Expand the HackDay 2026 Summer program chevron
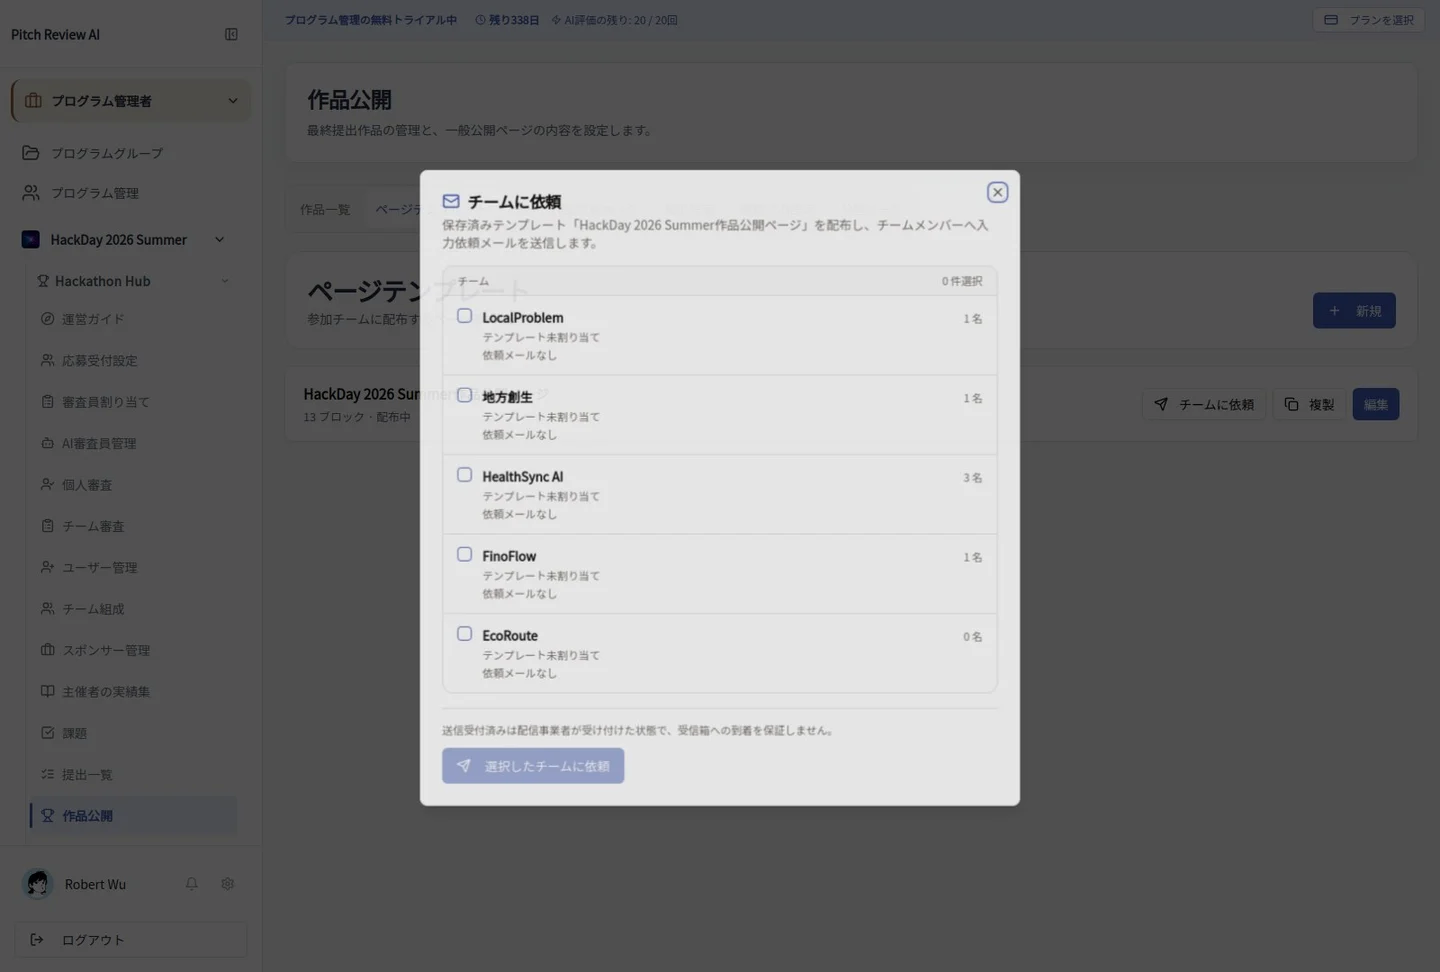This screenshot has width=1440, height=972. tap(220, 240)
